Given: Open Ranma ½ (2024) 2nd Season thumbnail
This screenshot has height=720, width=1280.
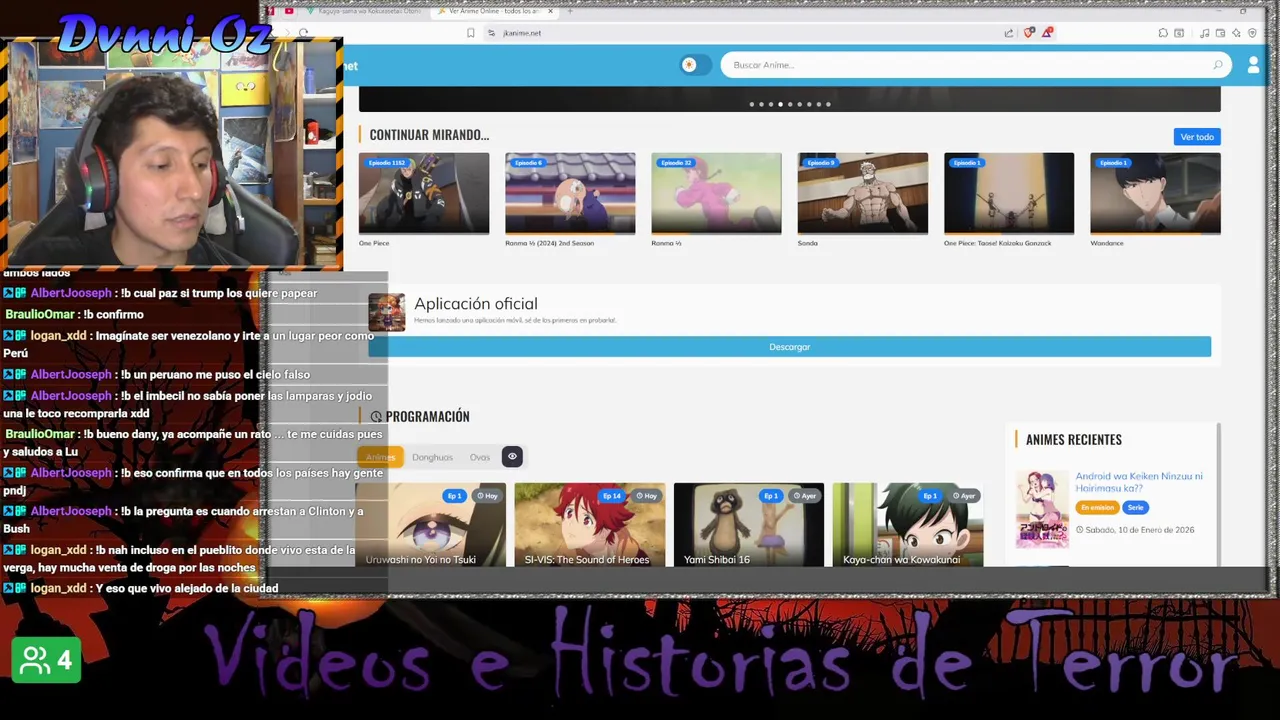Looking at the screenshot, I should click(x=570, y=193).
